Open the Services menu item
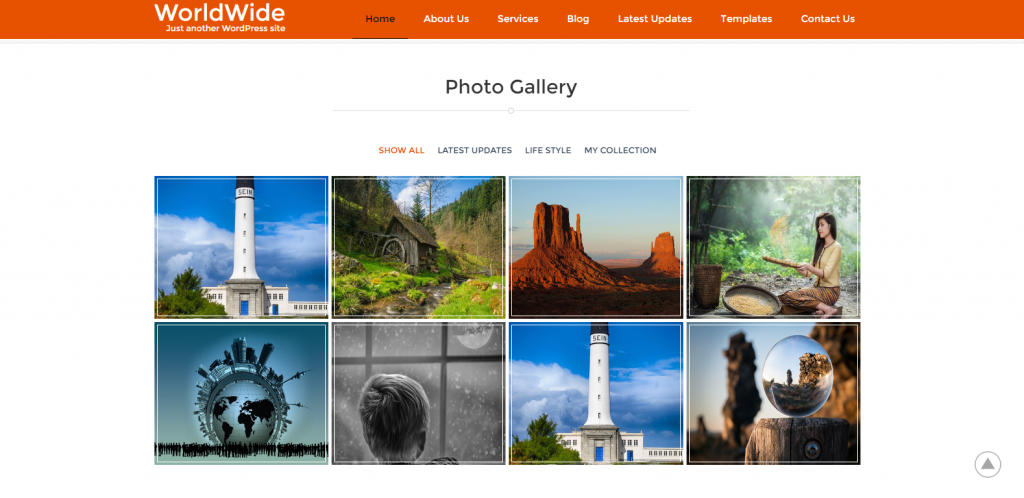1024x498 pixels. tap(518, 19)
